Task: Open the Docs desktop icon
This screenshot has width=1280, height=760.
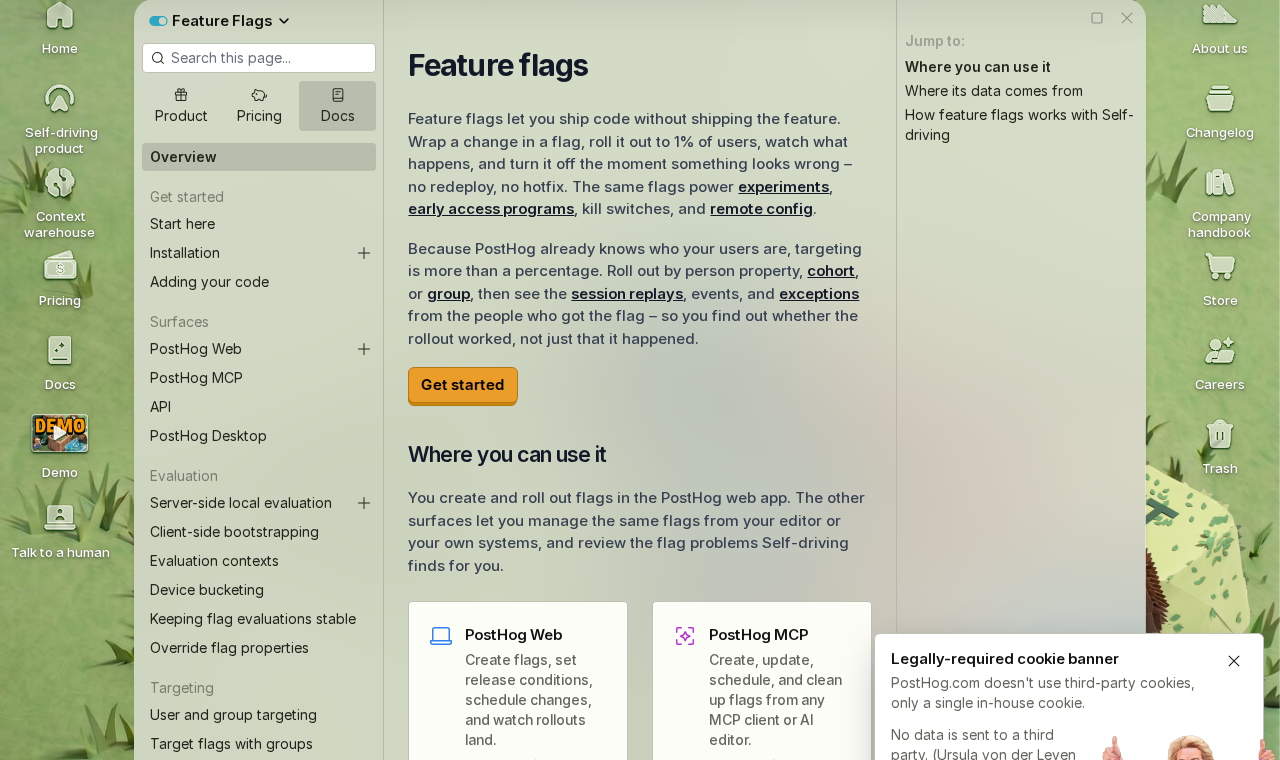Action: coord(60,362)
